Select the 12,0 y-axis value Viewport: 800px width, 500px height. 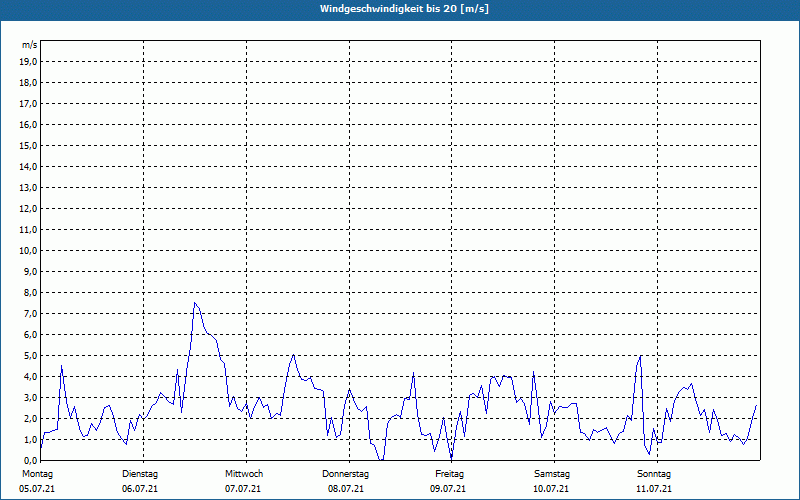click(27, 209)
